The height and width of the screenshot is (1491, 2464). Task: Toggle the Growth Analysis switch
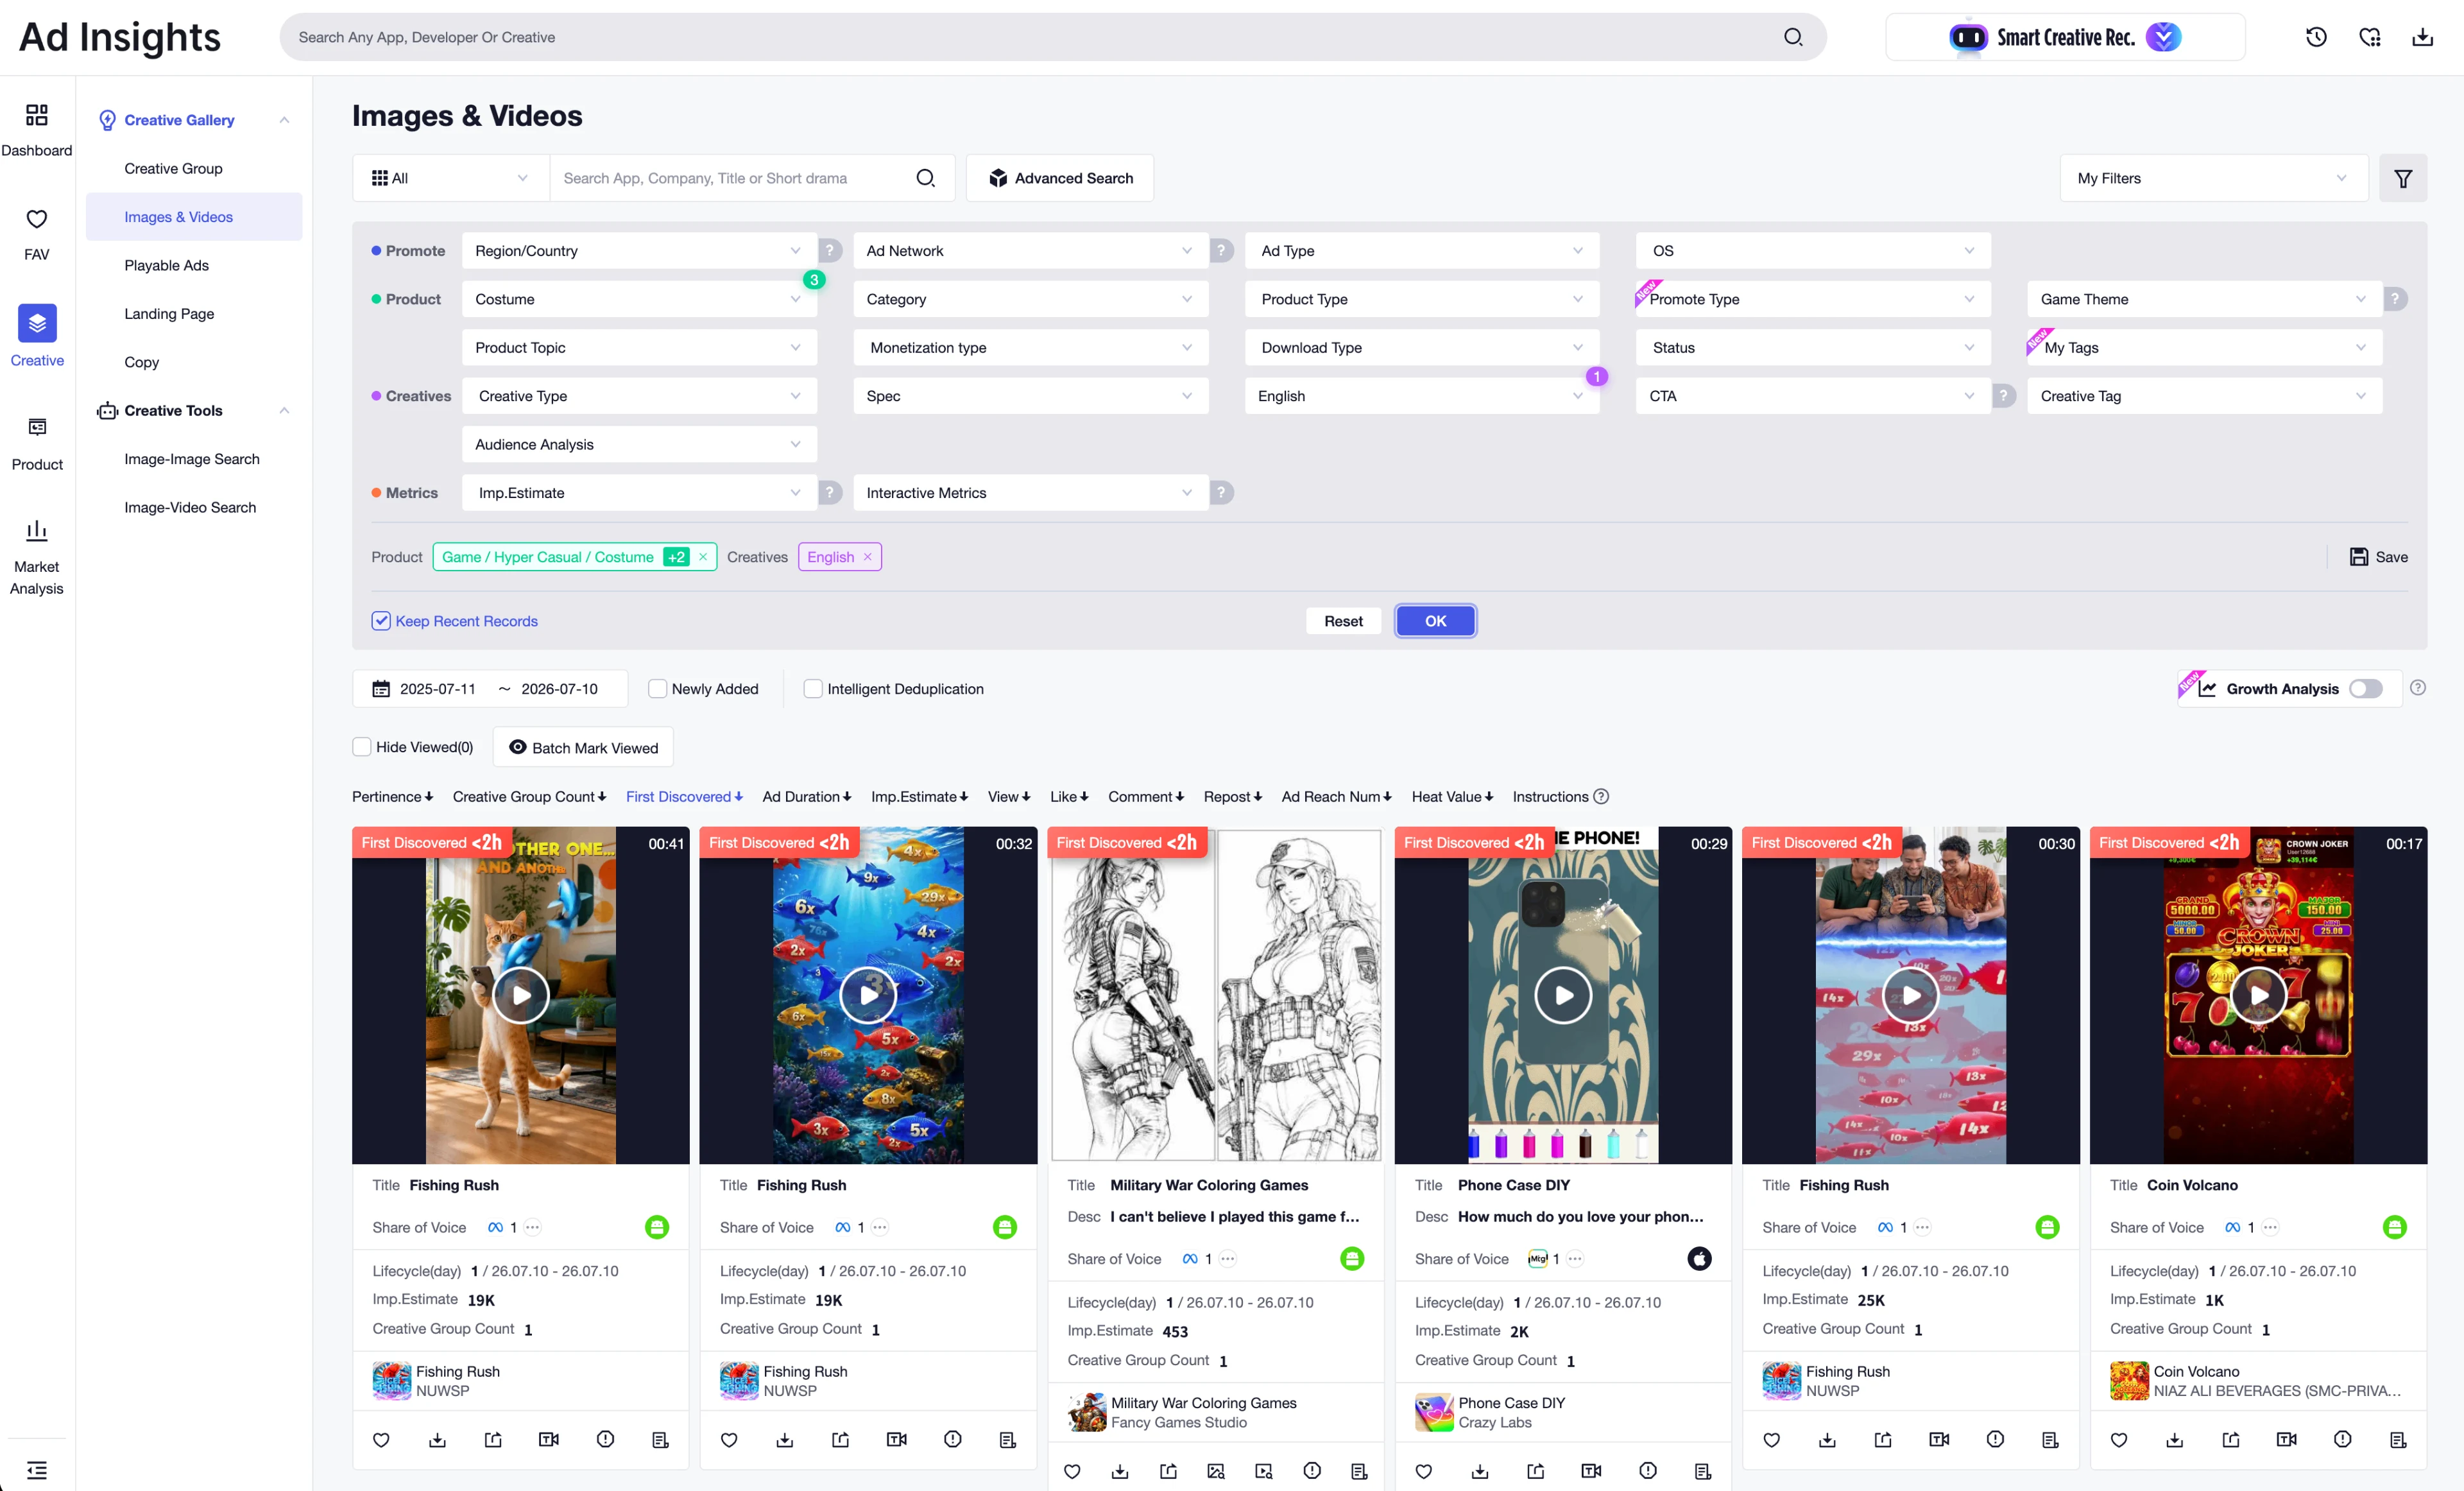2365,689
